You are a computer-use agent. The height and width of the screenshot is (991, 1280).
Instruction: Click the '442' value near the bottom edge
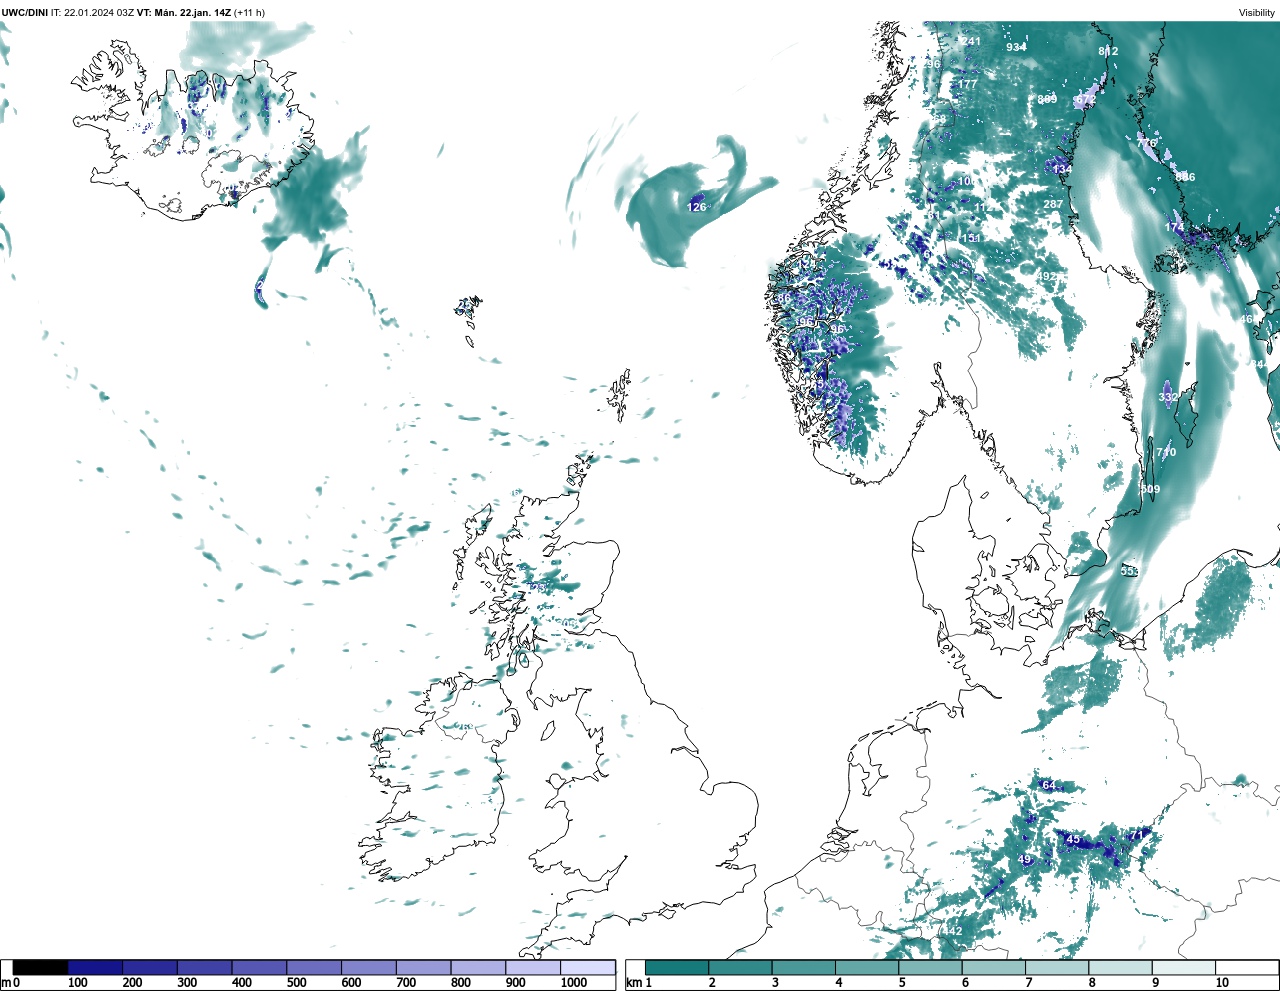pyautogui.click(x=952, y=931)
